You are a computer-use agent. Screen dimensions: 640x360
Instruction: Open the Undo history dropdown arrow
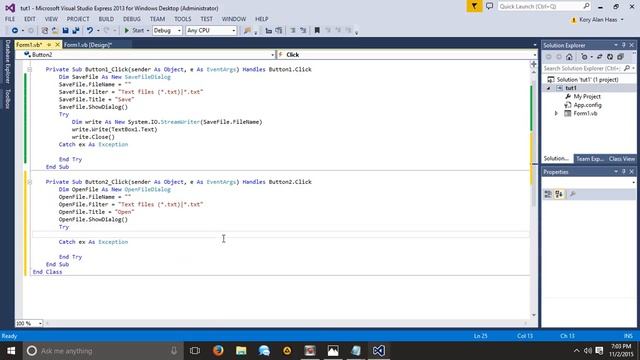coord(98,31)
